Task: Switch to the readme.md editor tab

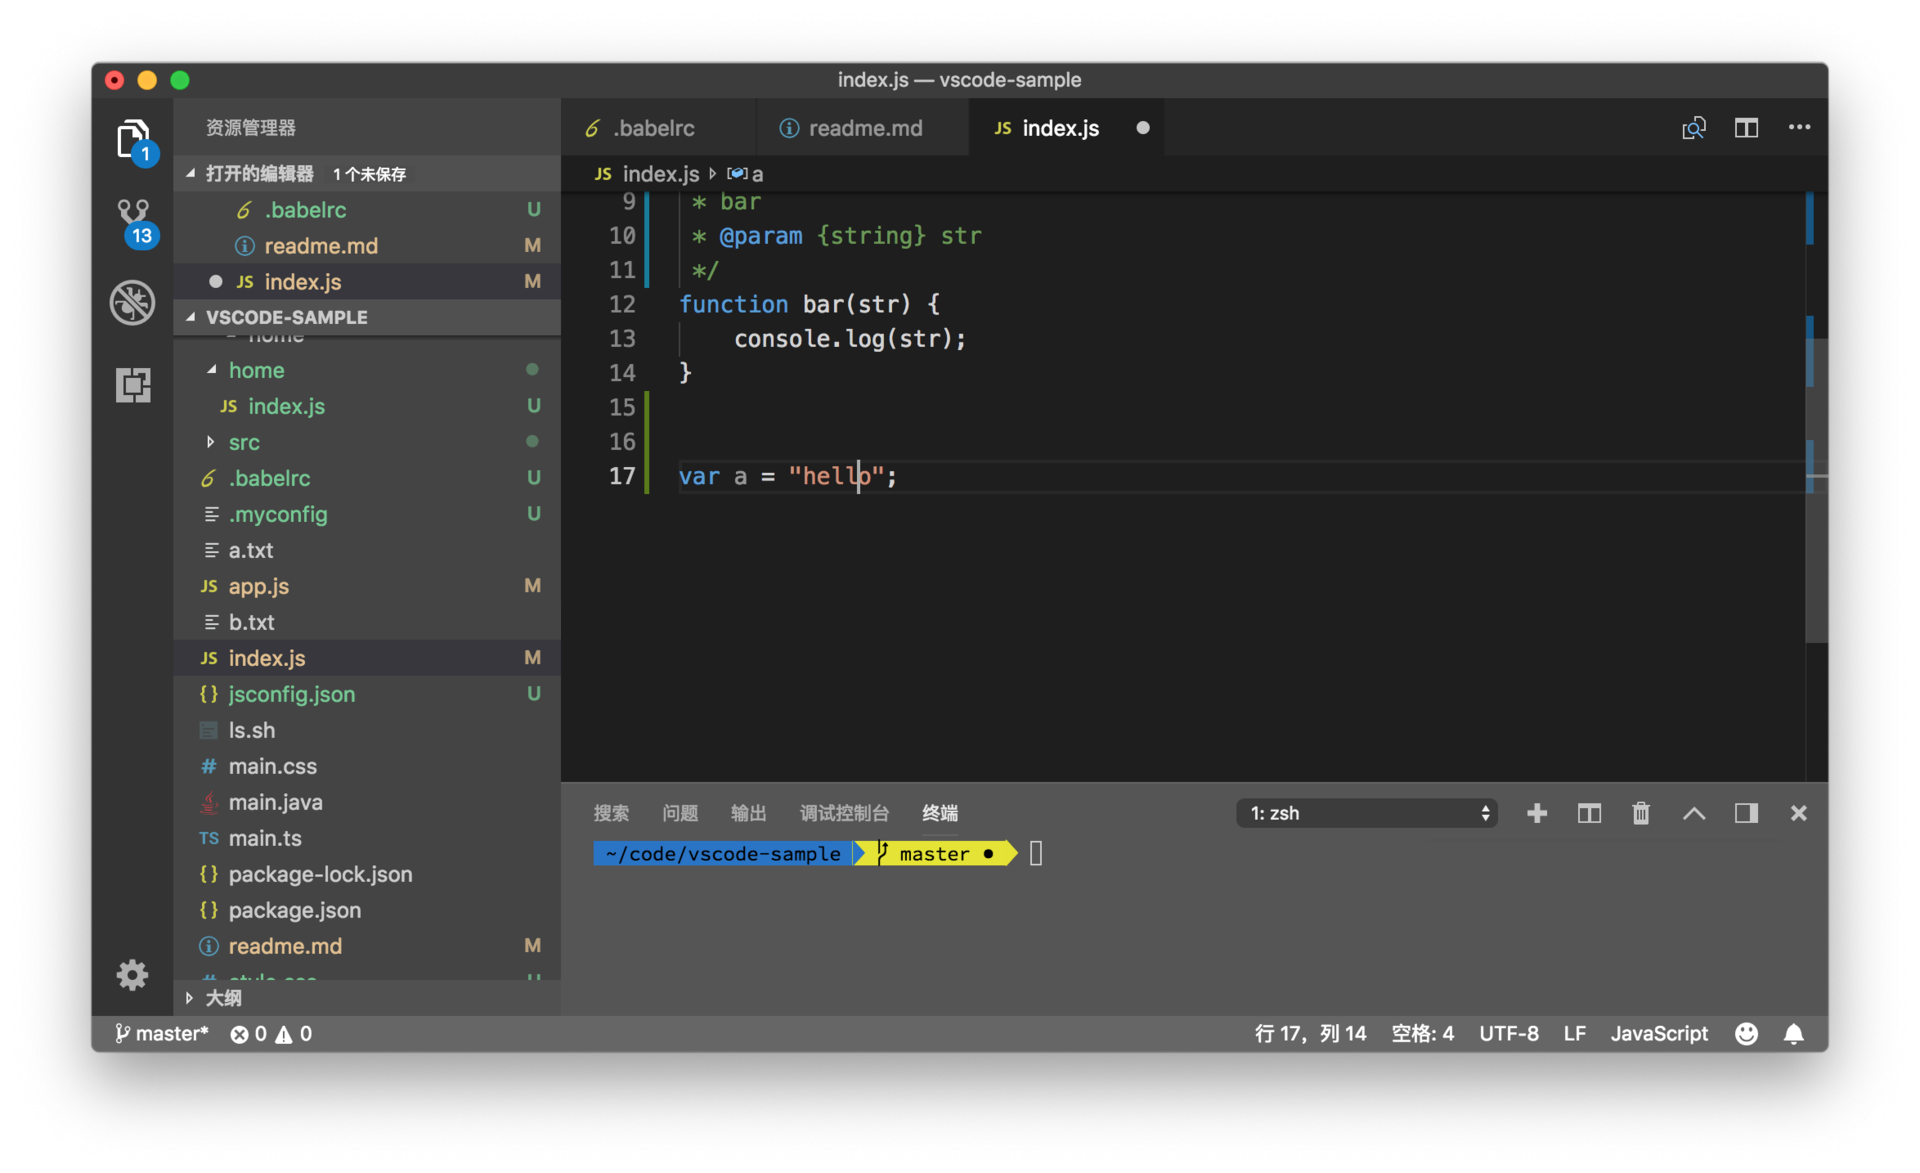Action: click(x=864, y=128)
